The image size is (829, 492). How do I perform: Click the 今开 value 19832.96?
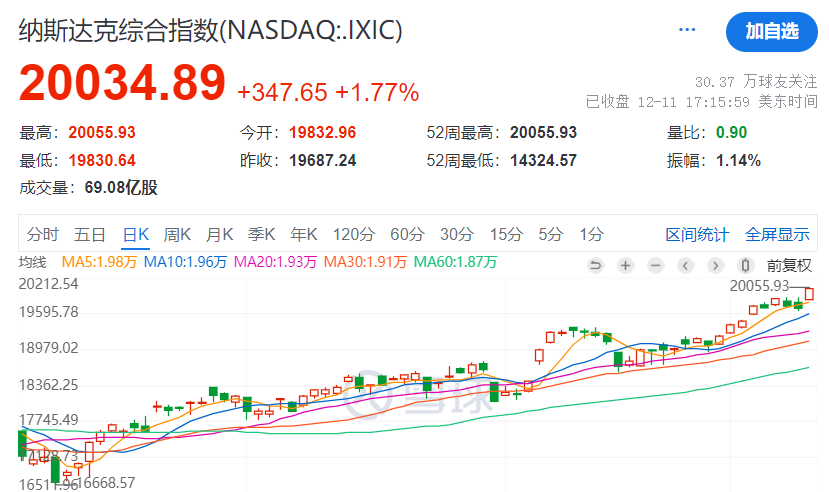click(323, 132)
